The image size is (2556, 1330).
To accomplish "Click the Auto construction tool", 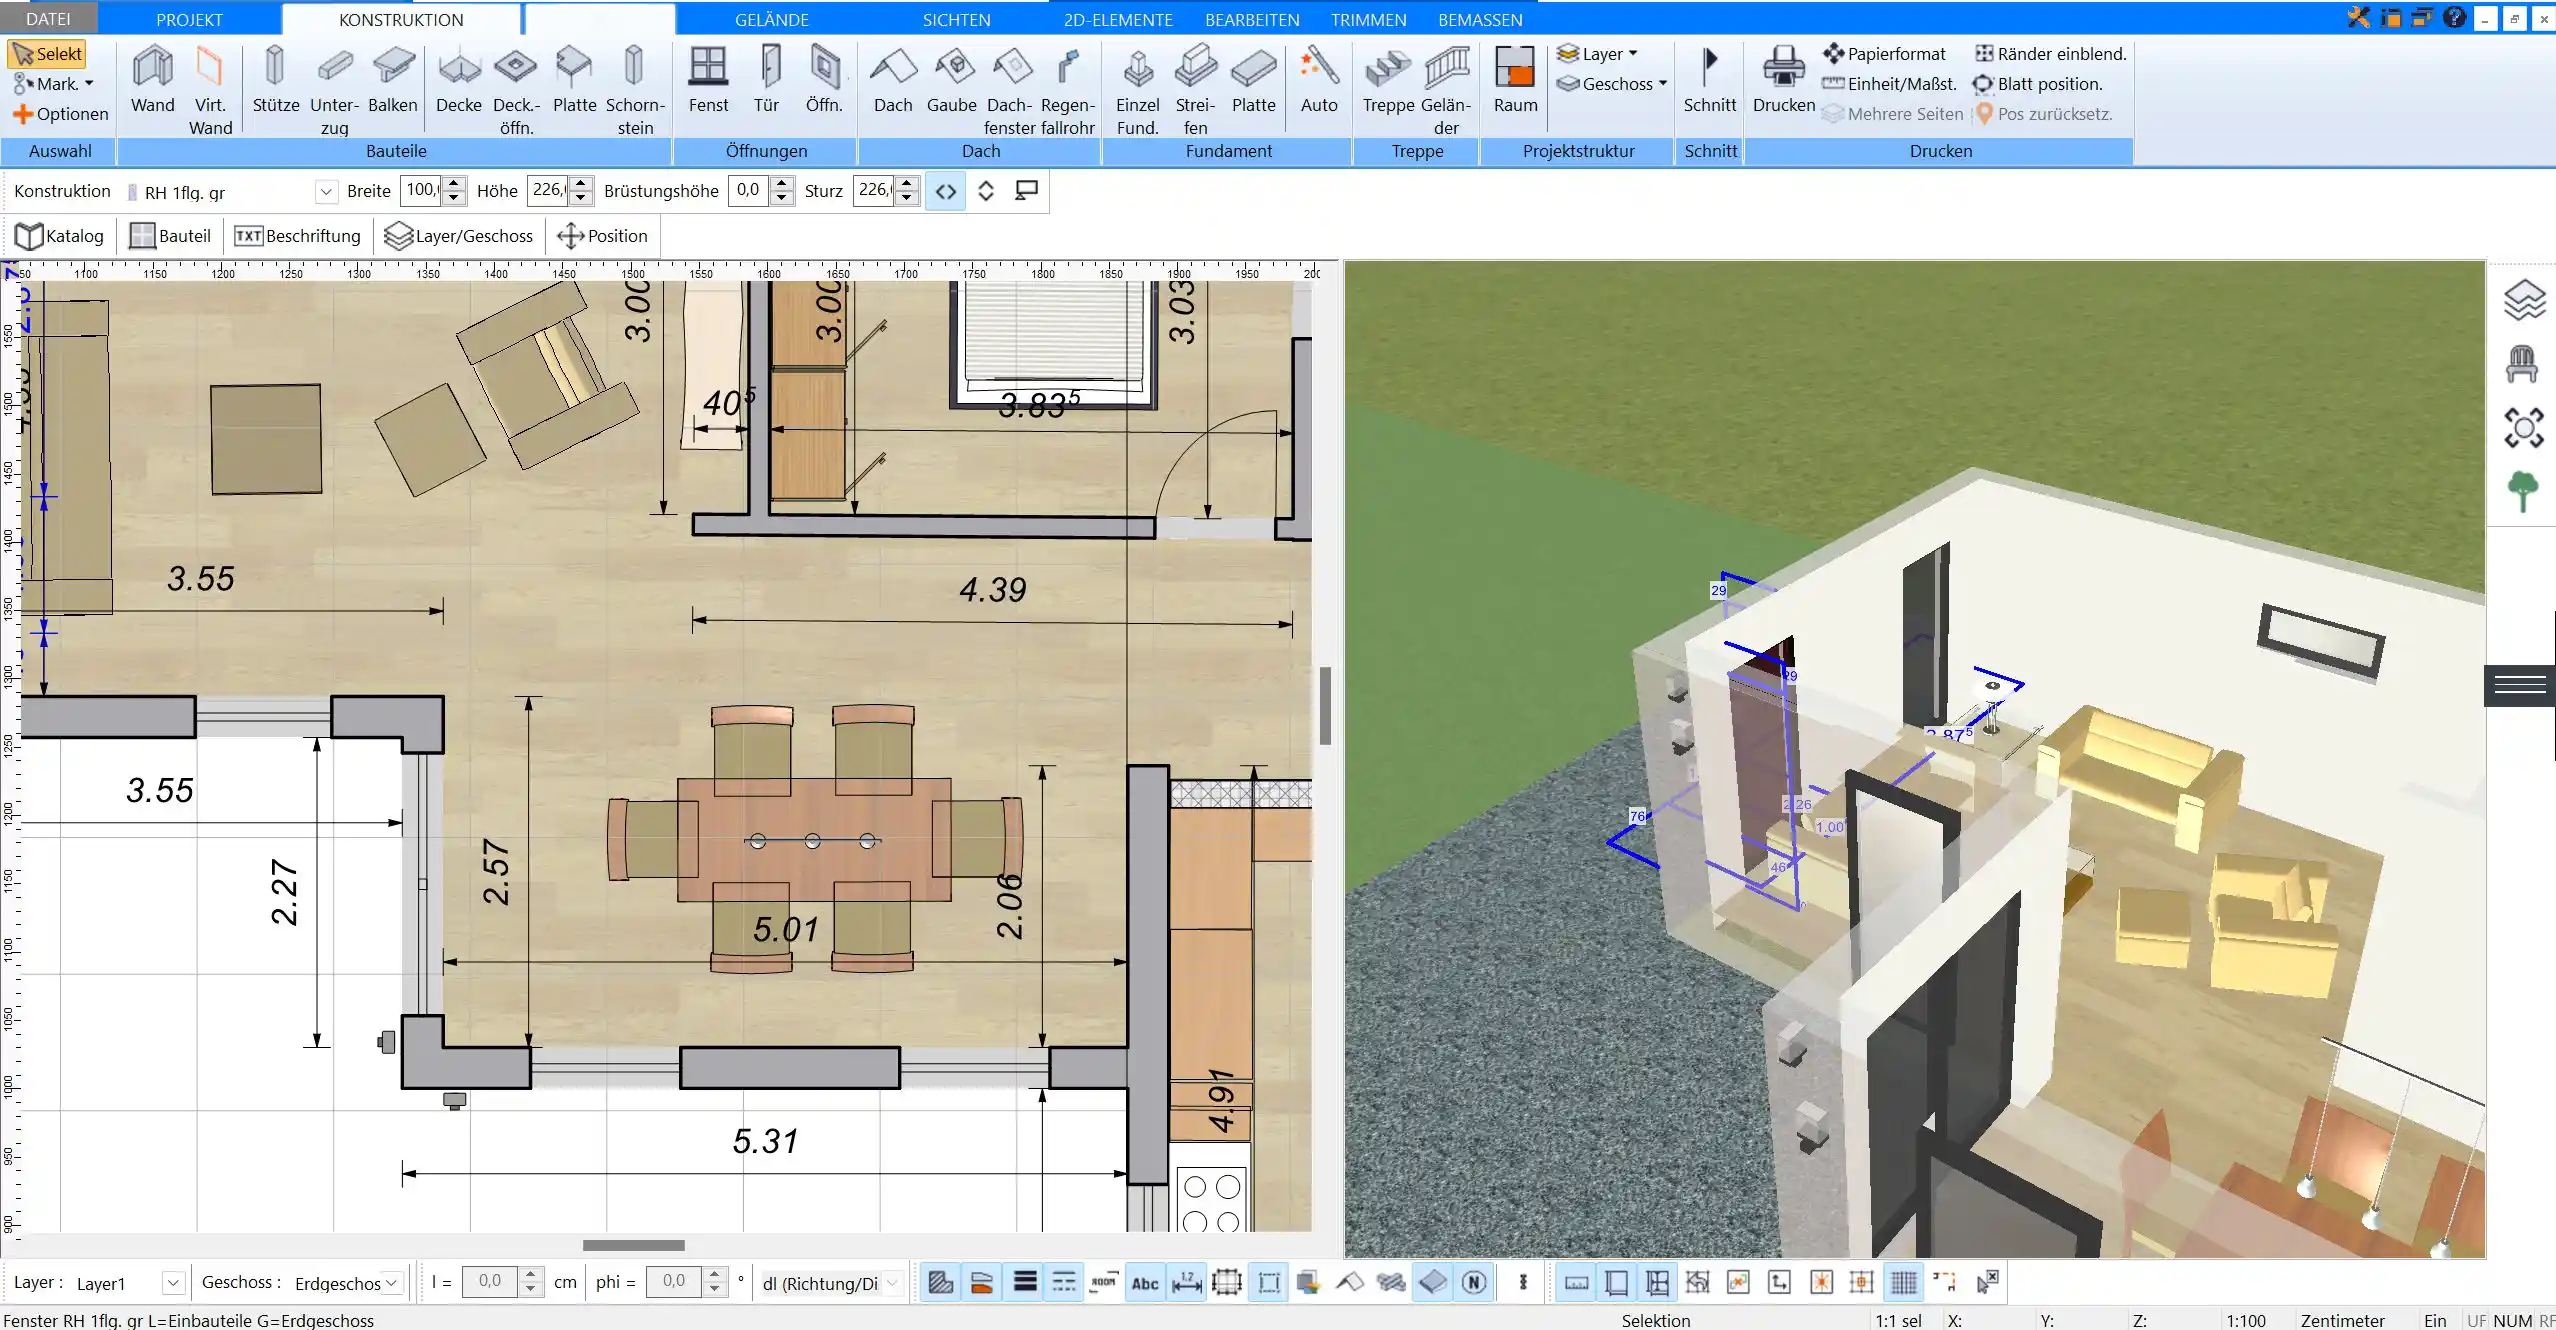I will 1319,80.
